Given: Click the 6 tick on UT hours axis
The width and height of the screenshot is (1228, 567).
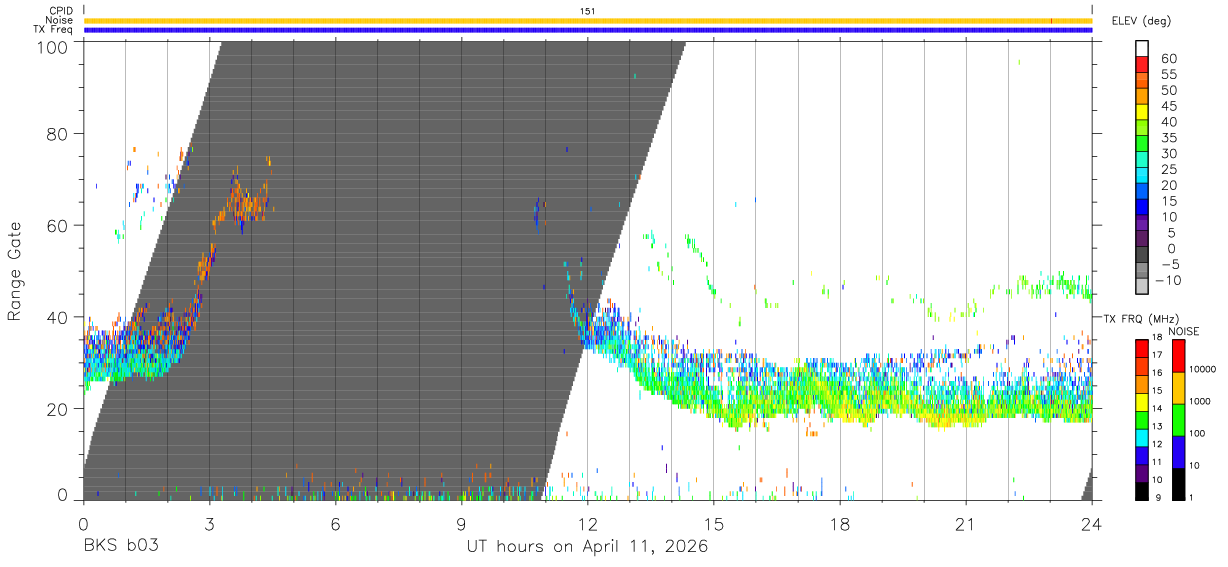Looking at the screenshot, I should point(335,524).
